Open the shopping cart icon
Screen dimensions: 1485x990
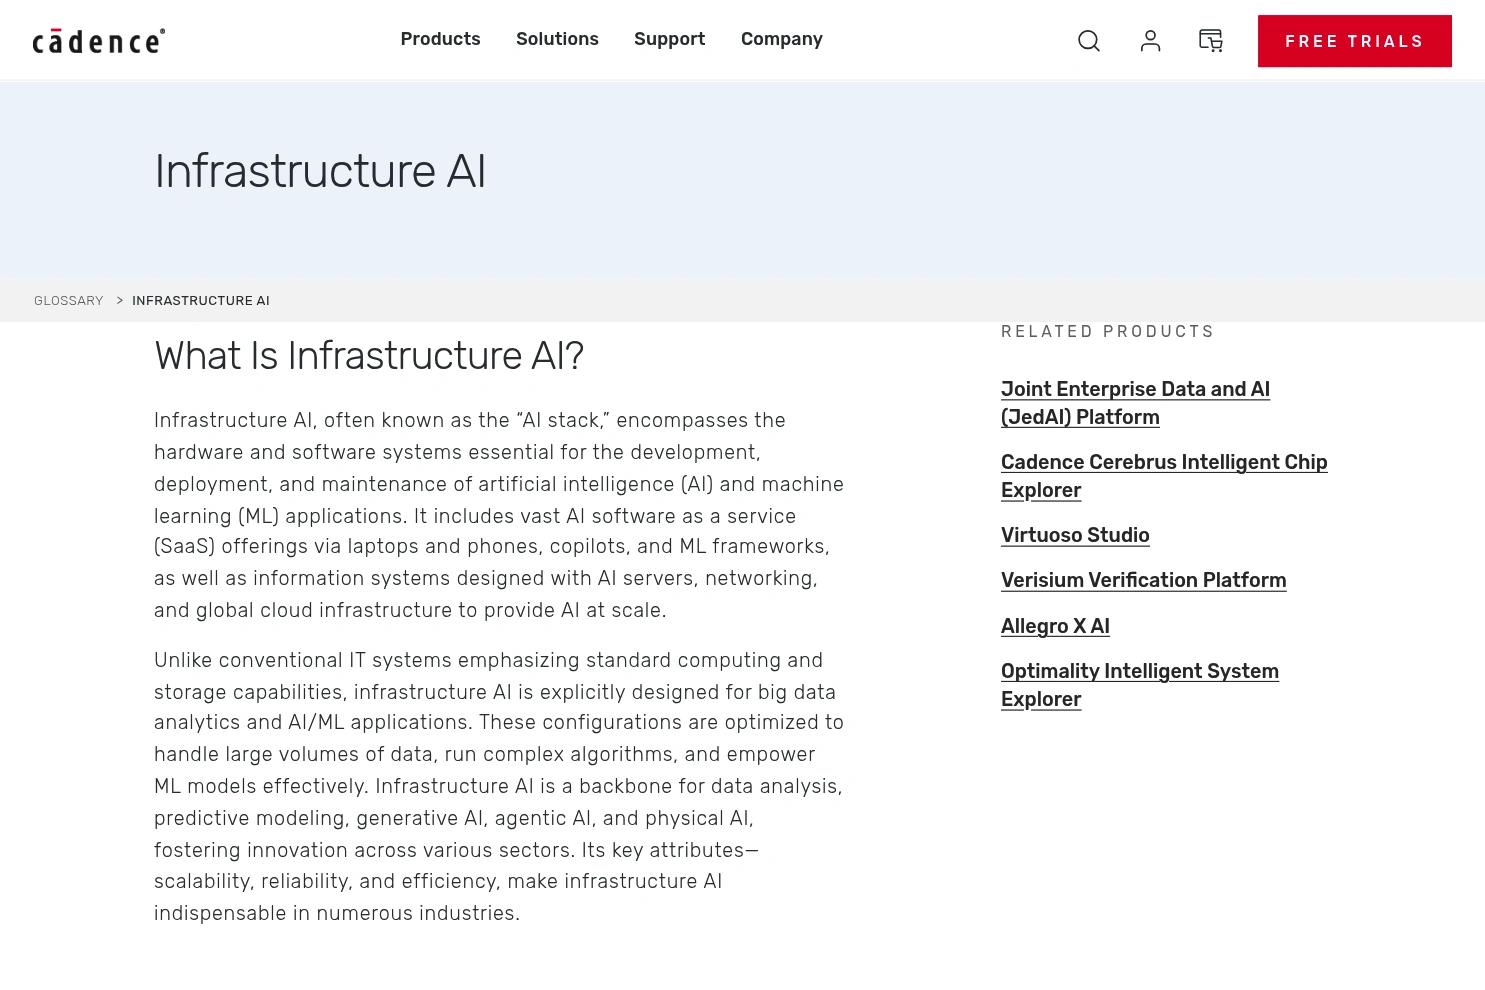tap(1211, 41)
